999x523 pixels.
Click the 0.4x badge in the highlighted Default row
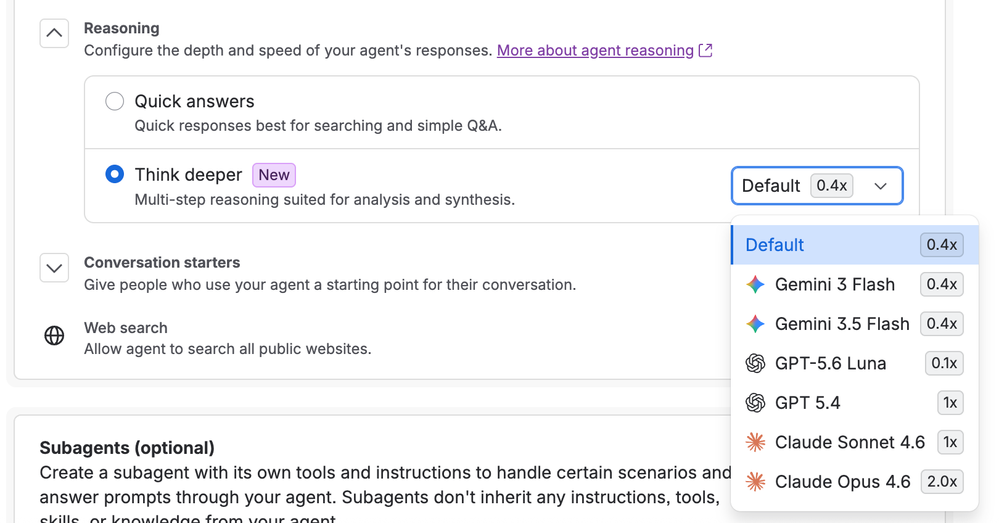pos(942,245)
